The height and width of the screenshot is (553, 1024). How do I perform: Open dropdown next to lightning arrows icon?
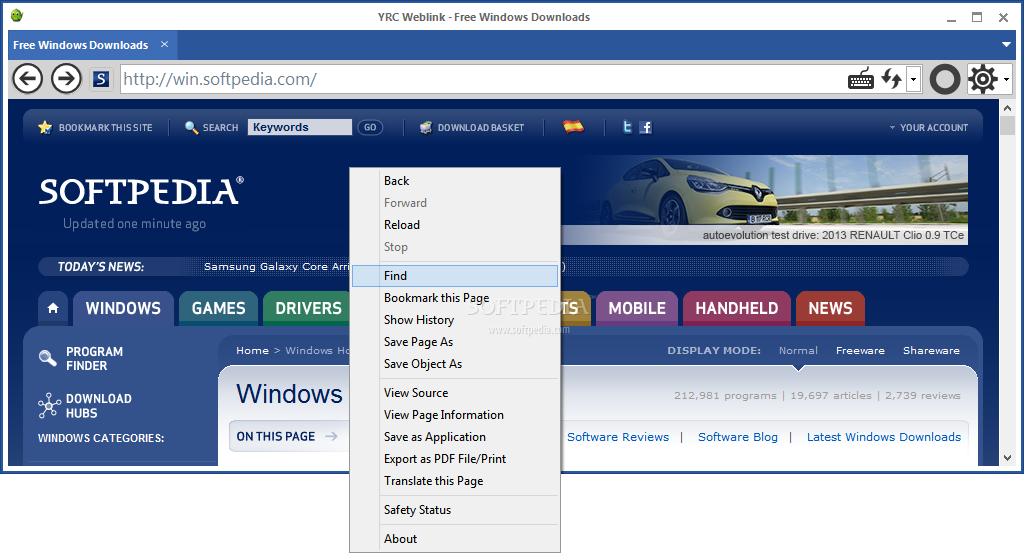click(913, 79)
